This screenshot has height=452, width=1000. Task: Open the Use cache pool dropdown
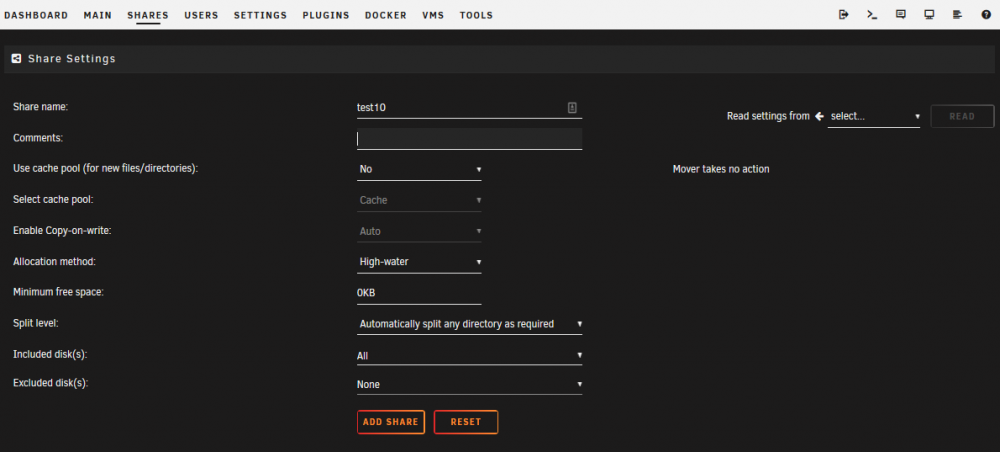tap(419, 170)
